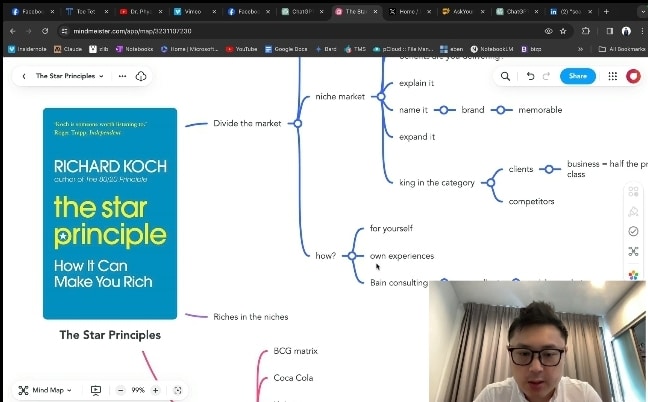Select the book cover image
Screen dimensions: 648x402
tap(110, 214)
